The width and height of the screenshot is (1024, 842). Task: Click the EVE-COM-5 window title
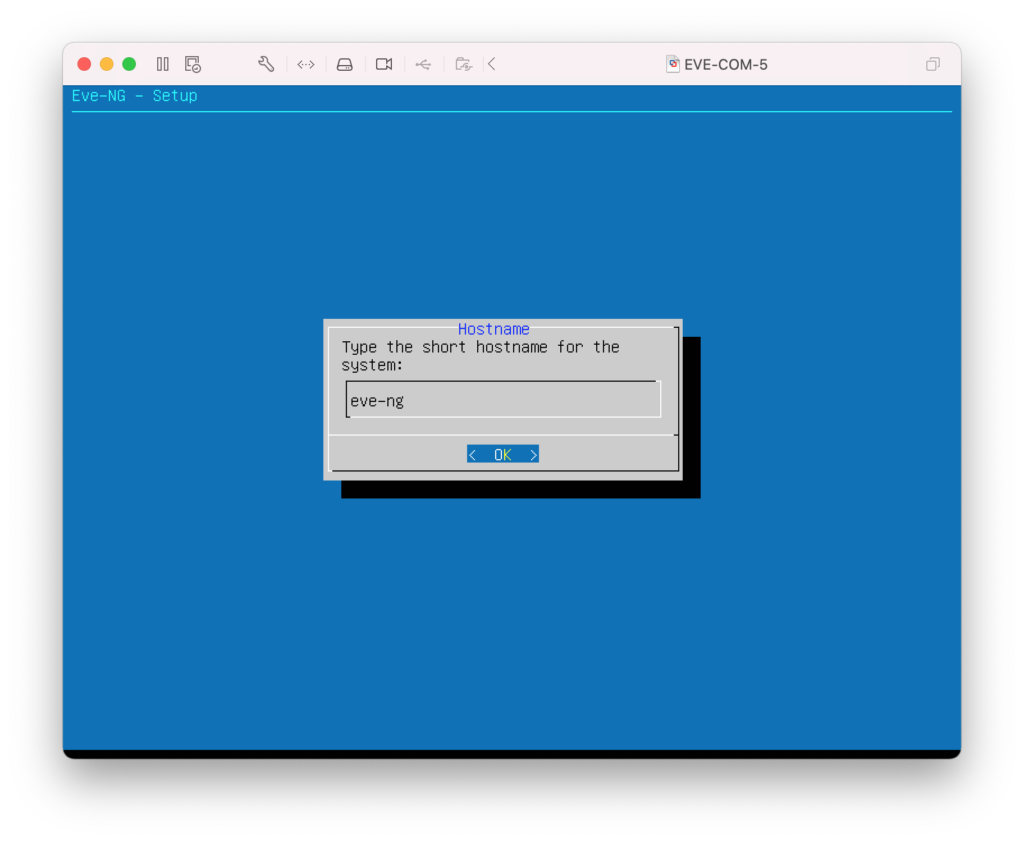click(x=726, y=65)
